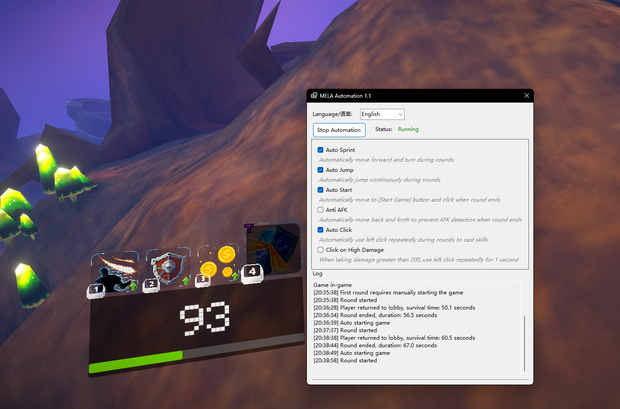This screenshot has width=620, height=409.
Task: Click the green progress bar under 93
Action: tap(136, 362)
